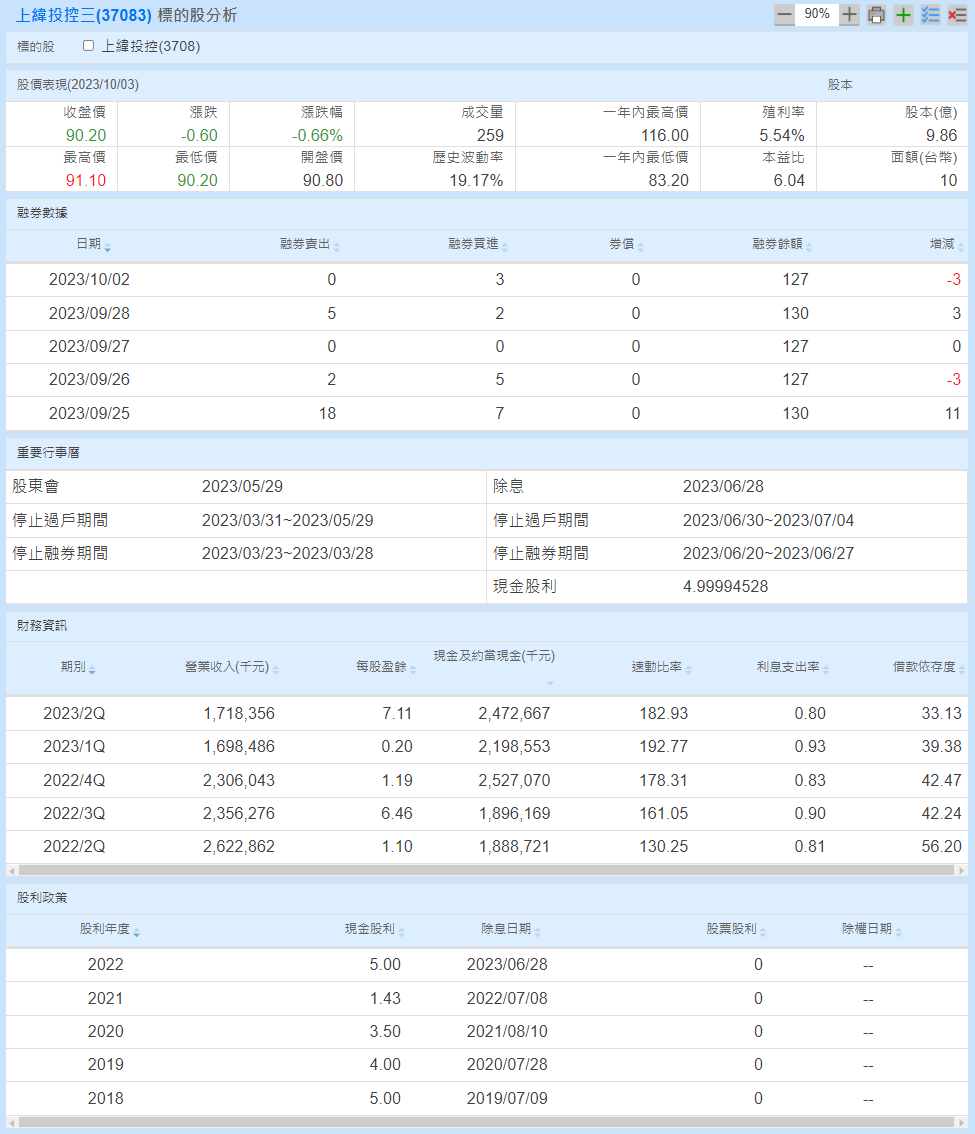Sort dividend table by 股利年度 header

pyautogui.click(x=109, y=930)
